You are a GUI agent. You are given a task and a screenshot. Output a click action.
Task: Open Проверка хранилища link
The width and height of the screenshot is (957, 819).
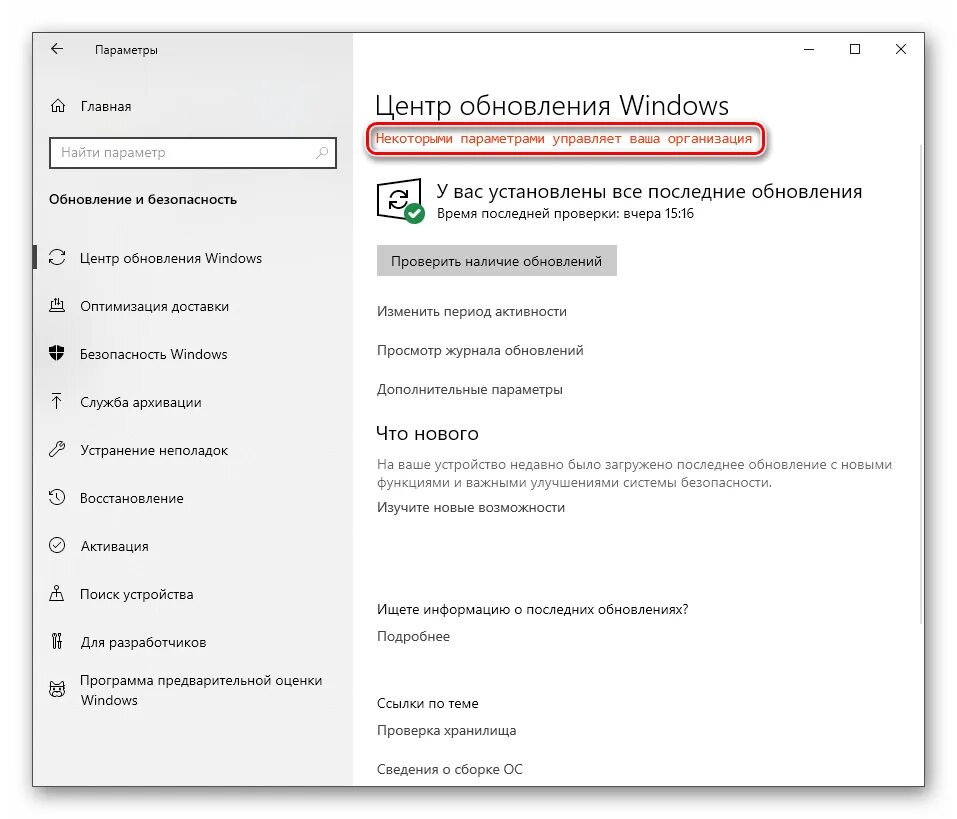[446, 731]
